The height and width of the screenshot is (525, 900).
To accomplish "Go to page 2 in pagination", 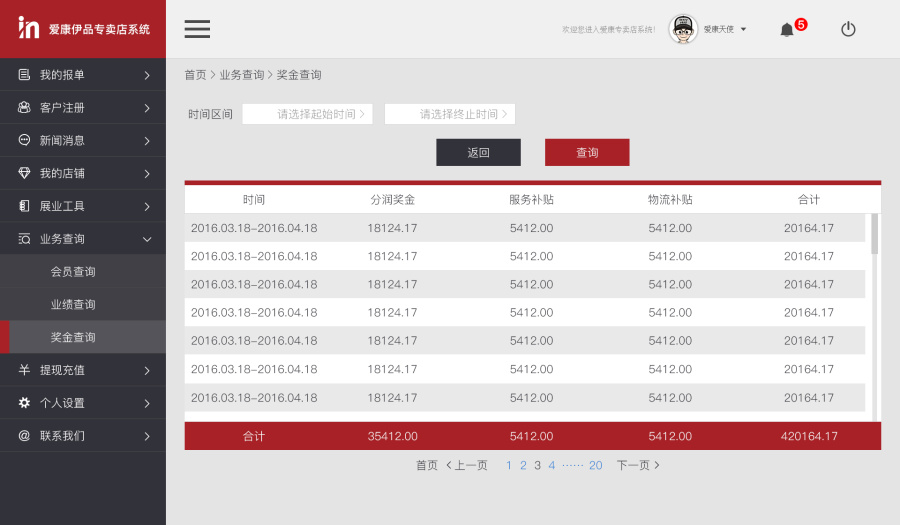I will pos(523,465).
